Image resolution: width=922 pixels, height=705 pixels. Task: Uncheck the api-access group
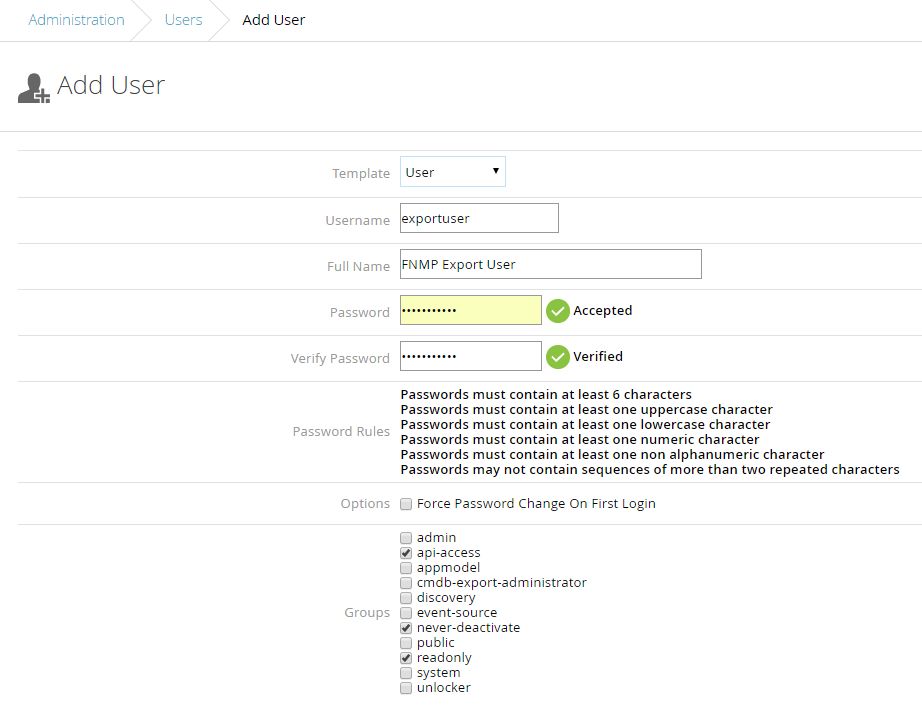tap(406, 553)
